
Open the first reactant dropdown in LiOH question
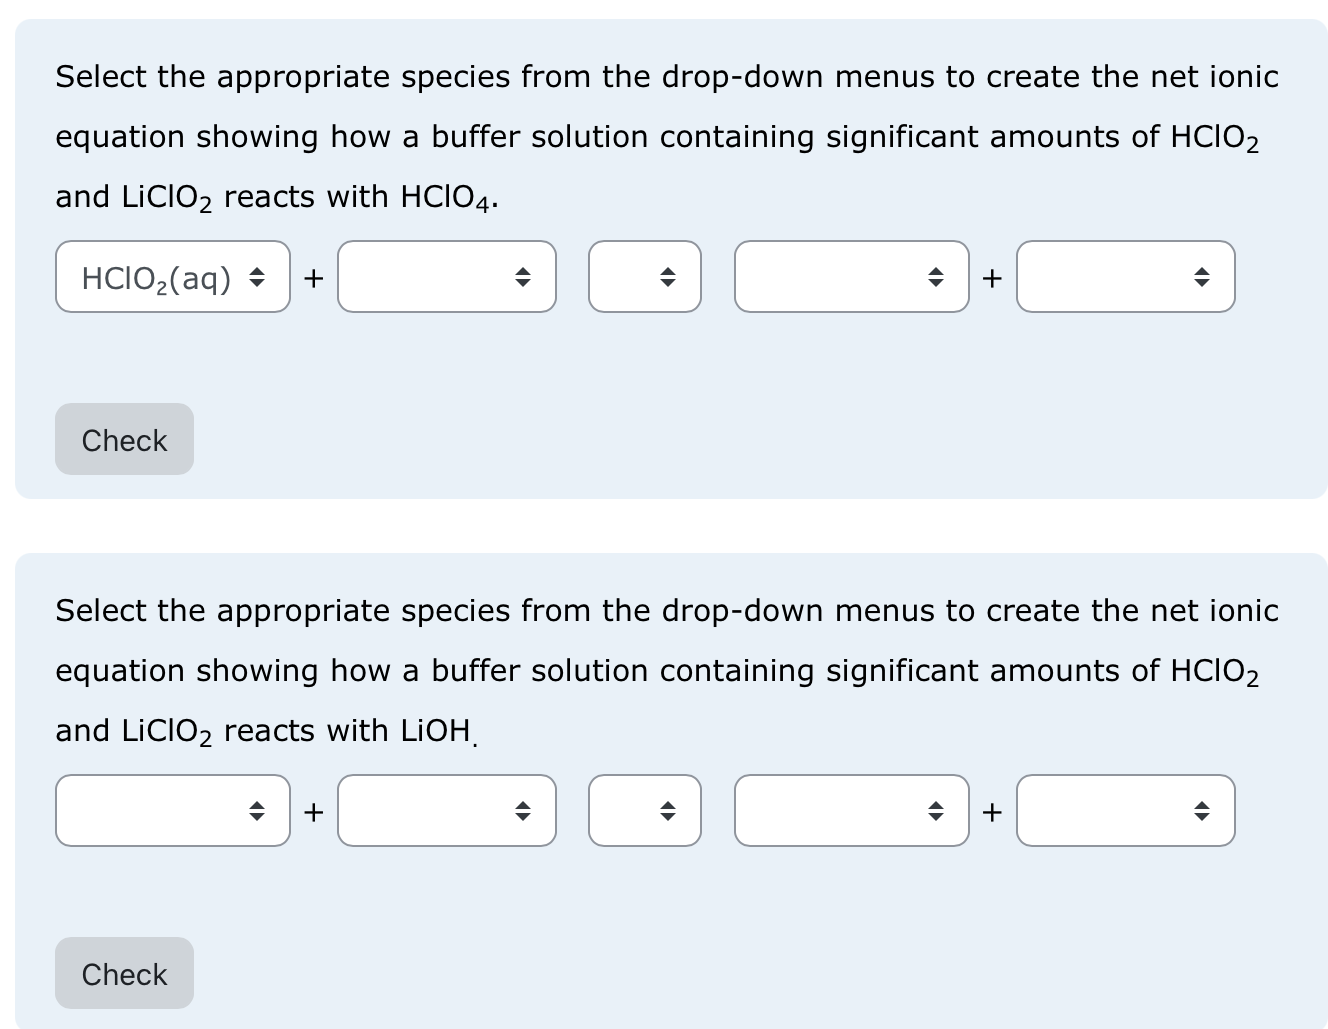pyautogui.click(x=172, y=811)
